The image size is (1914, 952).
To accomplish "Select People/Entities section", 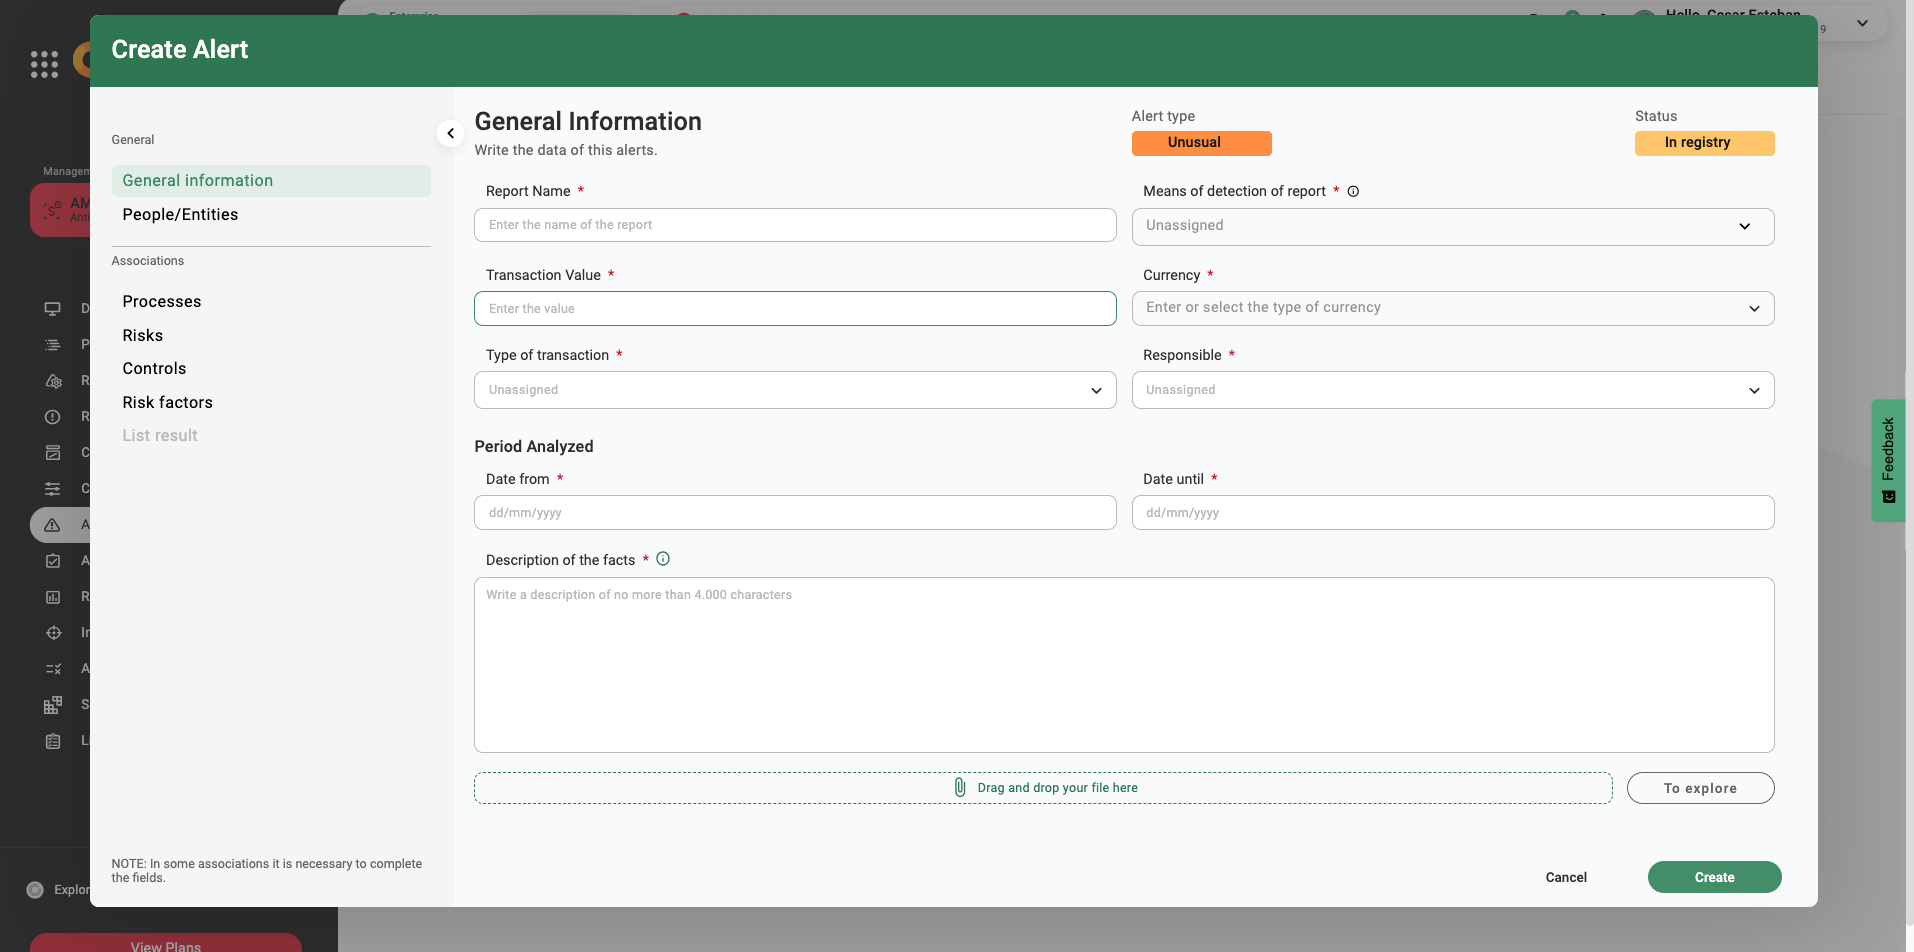I will (x=180, y=215).
